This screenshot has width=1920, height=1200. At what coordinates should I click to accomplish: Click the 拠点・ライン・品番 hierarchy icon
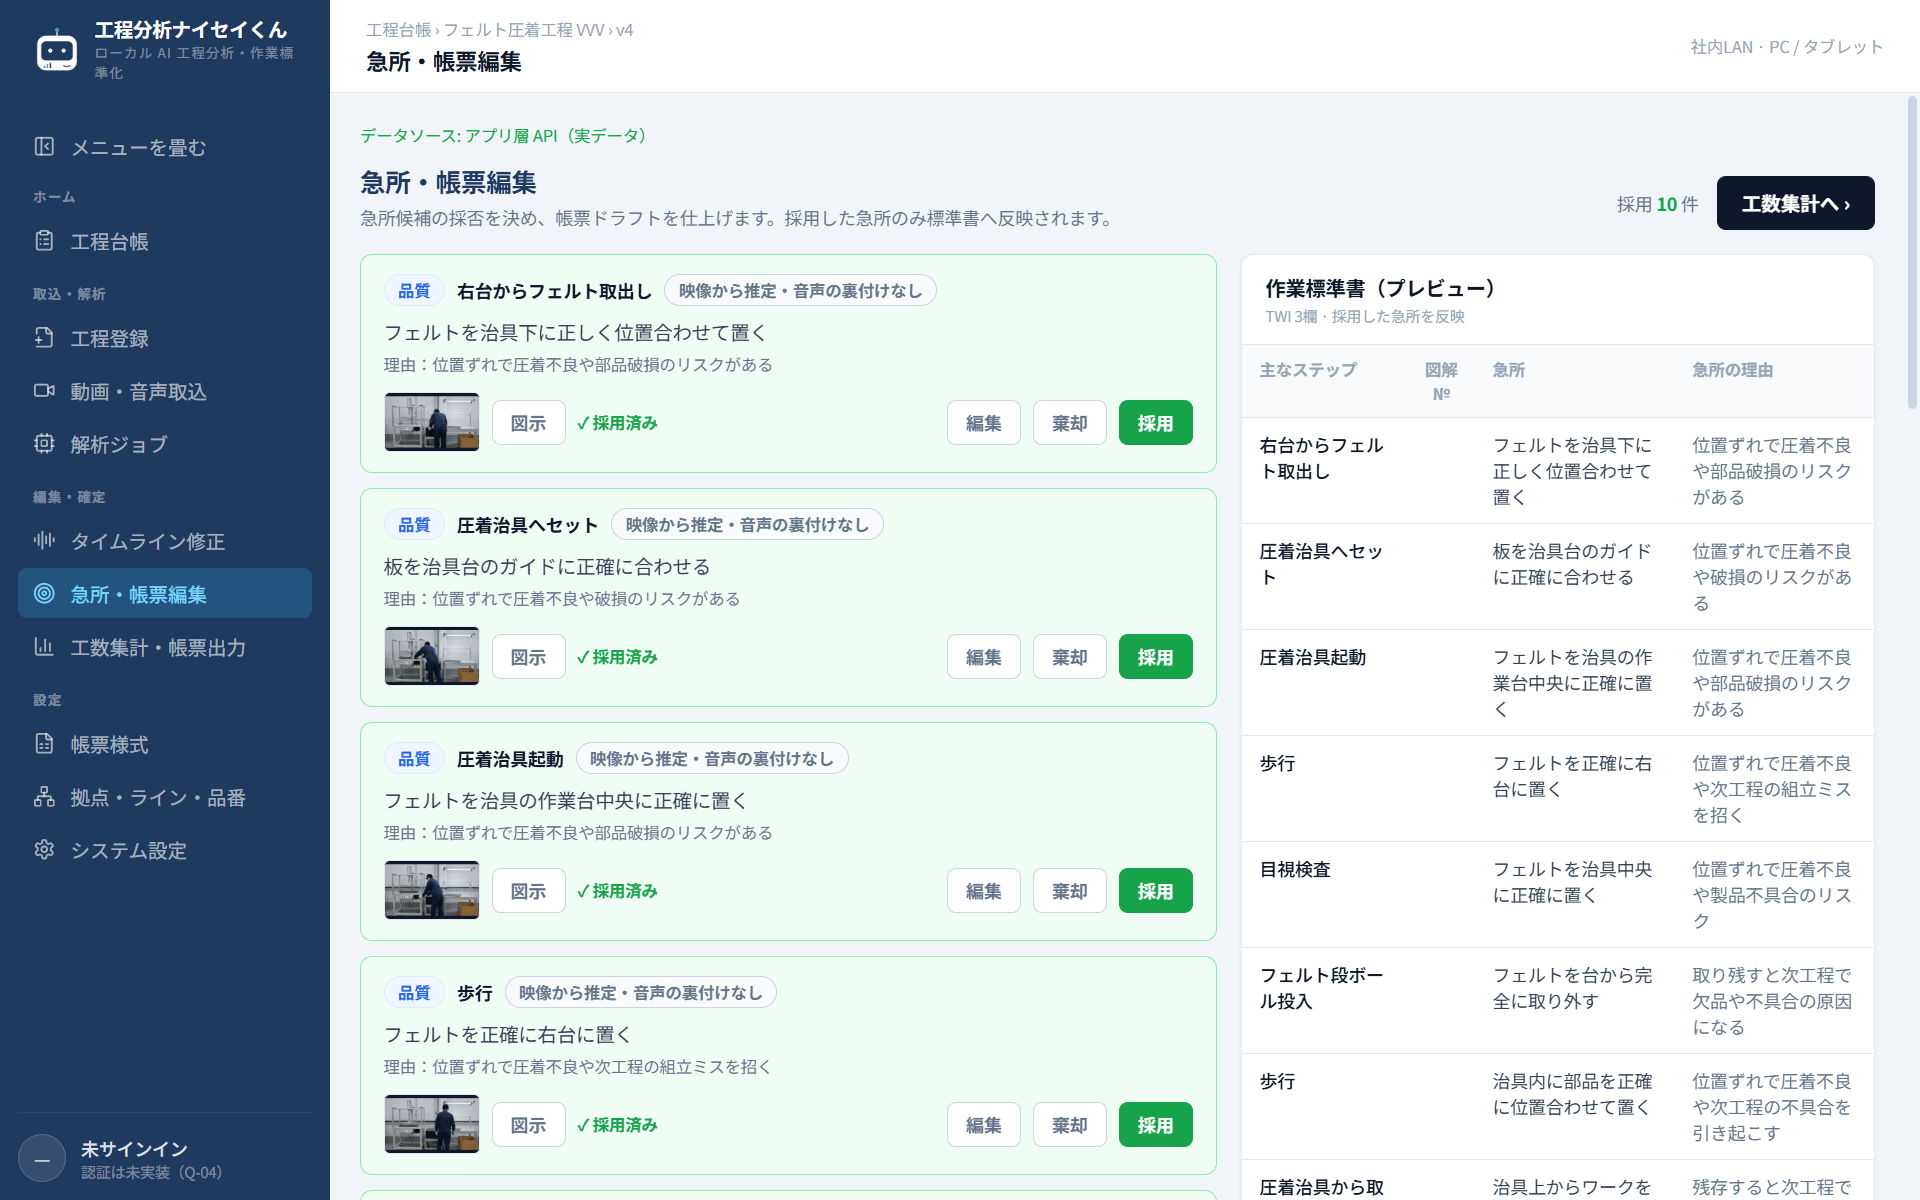coord(44,797)
